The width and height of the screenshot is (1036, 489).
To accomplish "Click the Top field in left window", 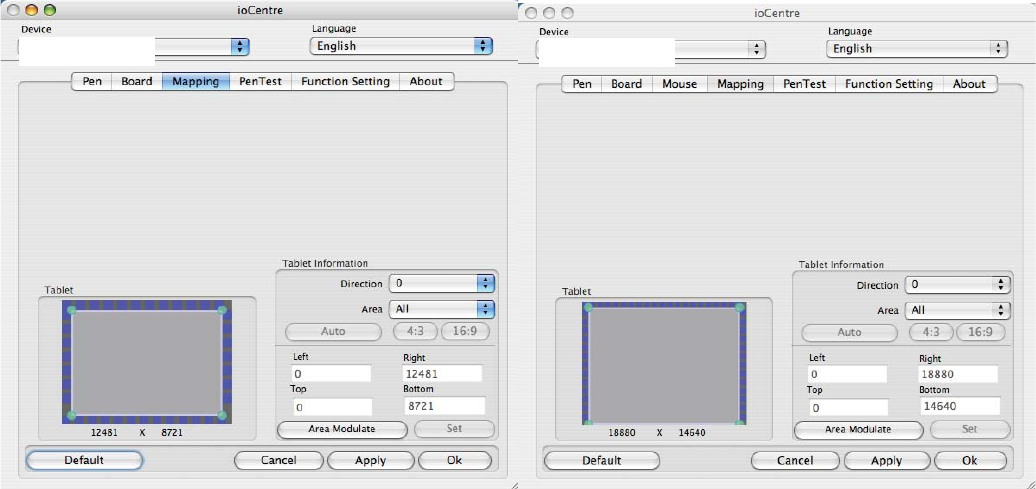I will (x=332, y=407).
